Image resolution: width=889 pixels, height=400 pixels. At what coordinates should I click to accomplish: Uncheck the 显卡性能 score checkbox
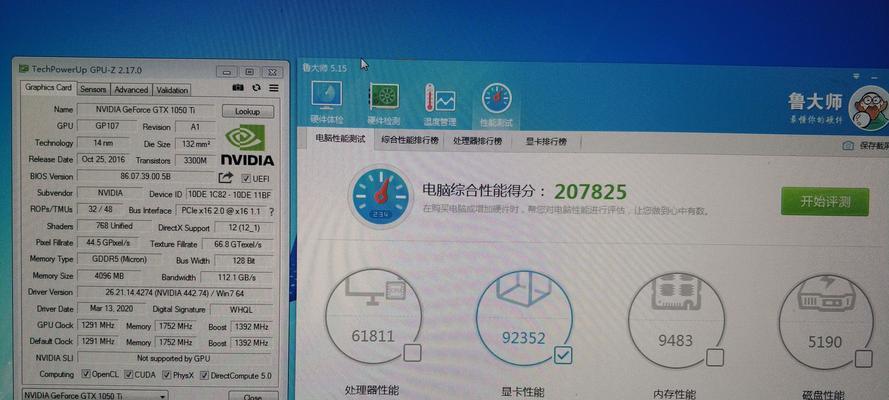[563, 355]
